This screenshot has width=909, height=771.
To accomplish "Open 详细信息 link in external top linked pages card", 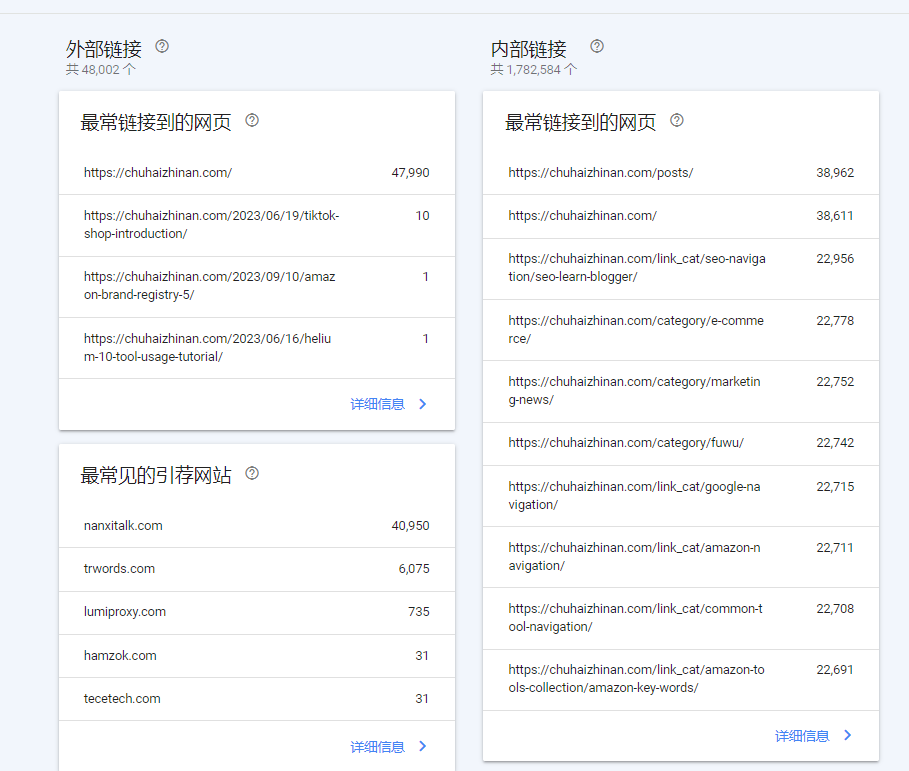I will coord(377,404).
